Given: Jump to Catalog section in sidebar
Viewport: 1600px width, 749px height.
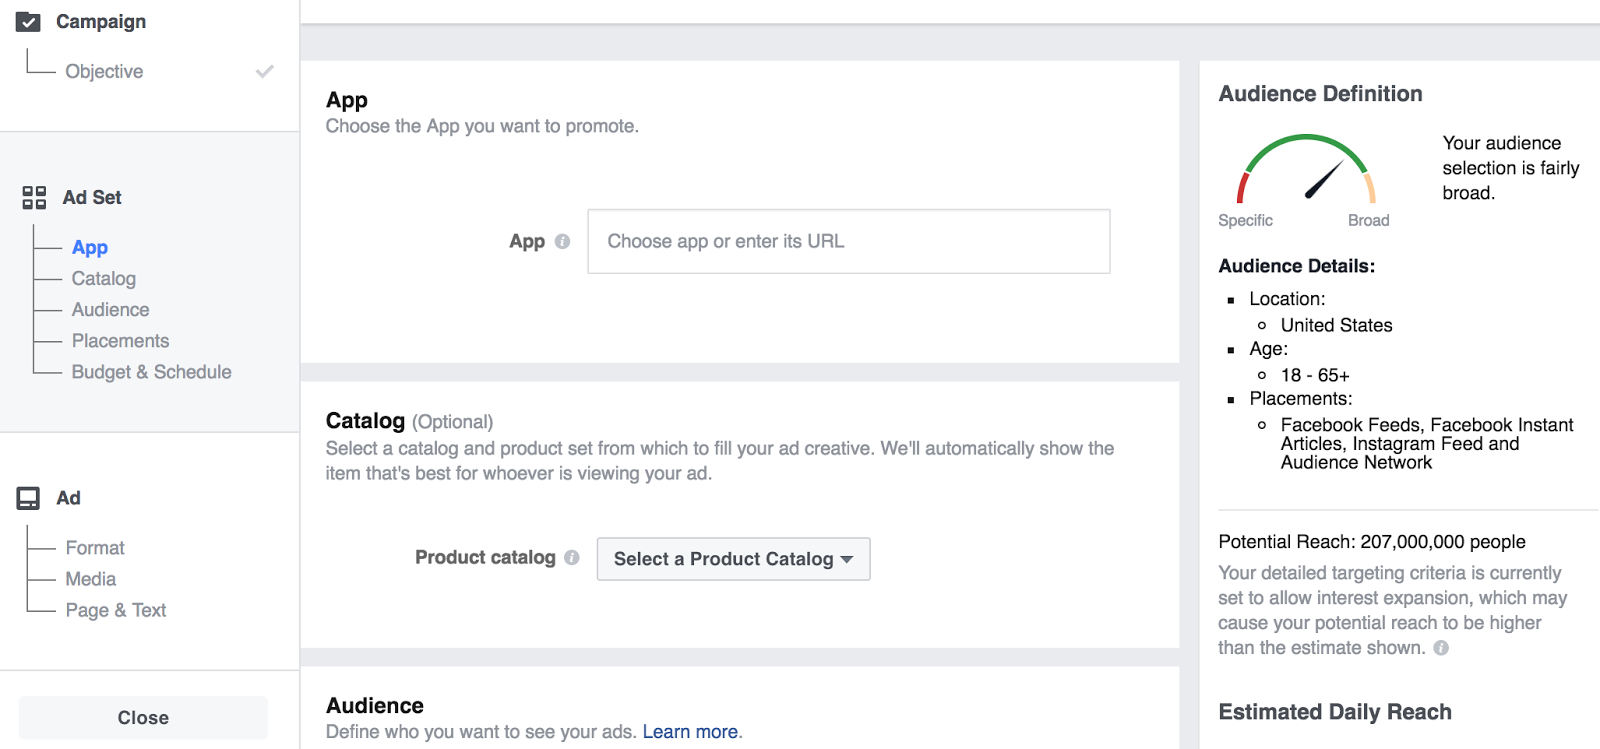Looking at the screenshot, I should point(104,278).
